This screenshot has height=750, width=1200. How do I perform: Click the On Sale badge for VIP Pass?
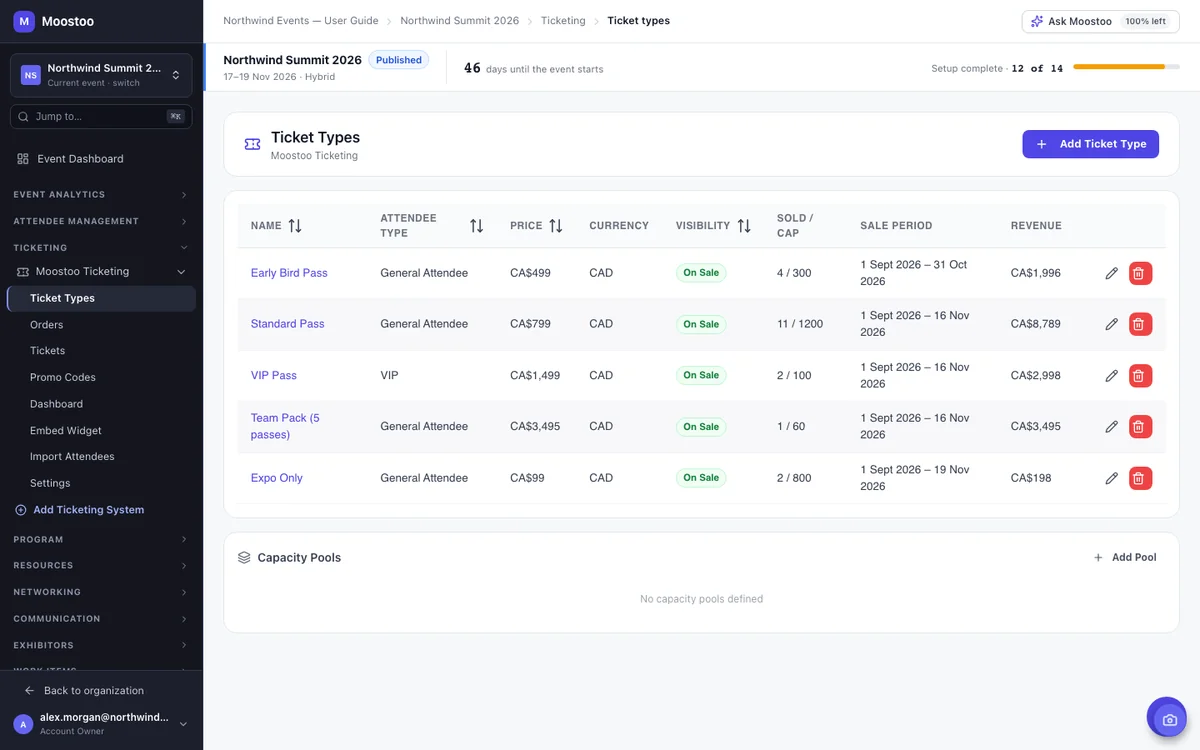pos(701,375)
